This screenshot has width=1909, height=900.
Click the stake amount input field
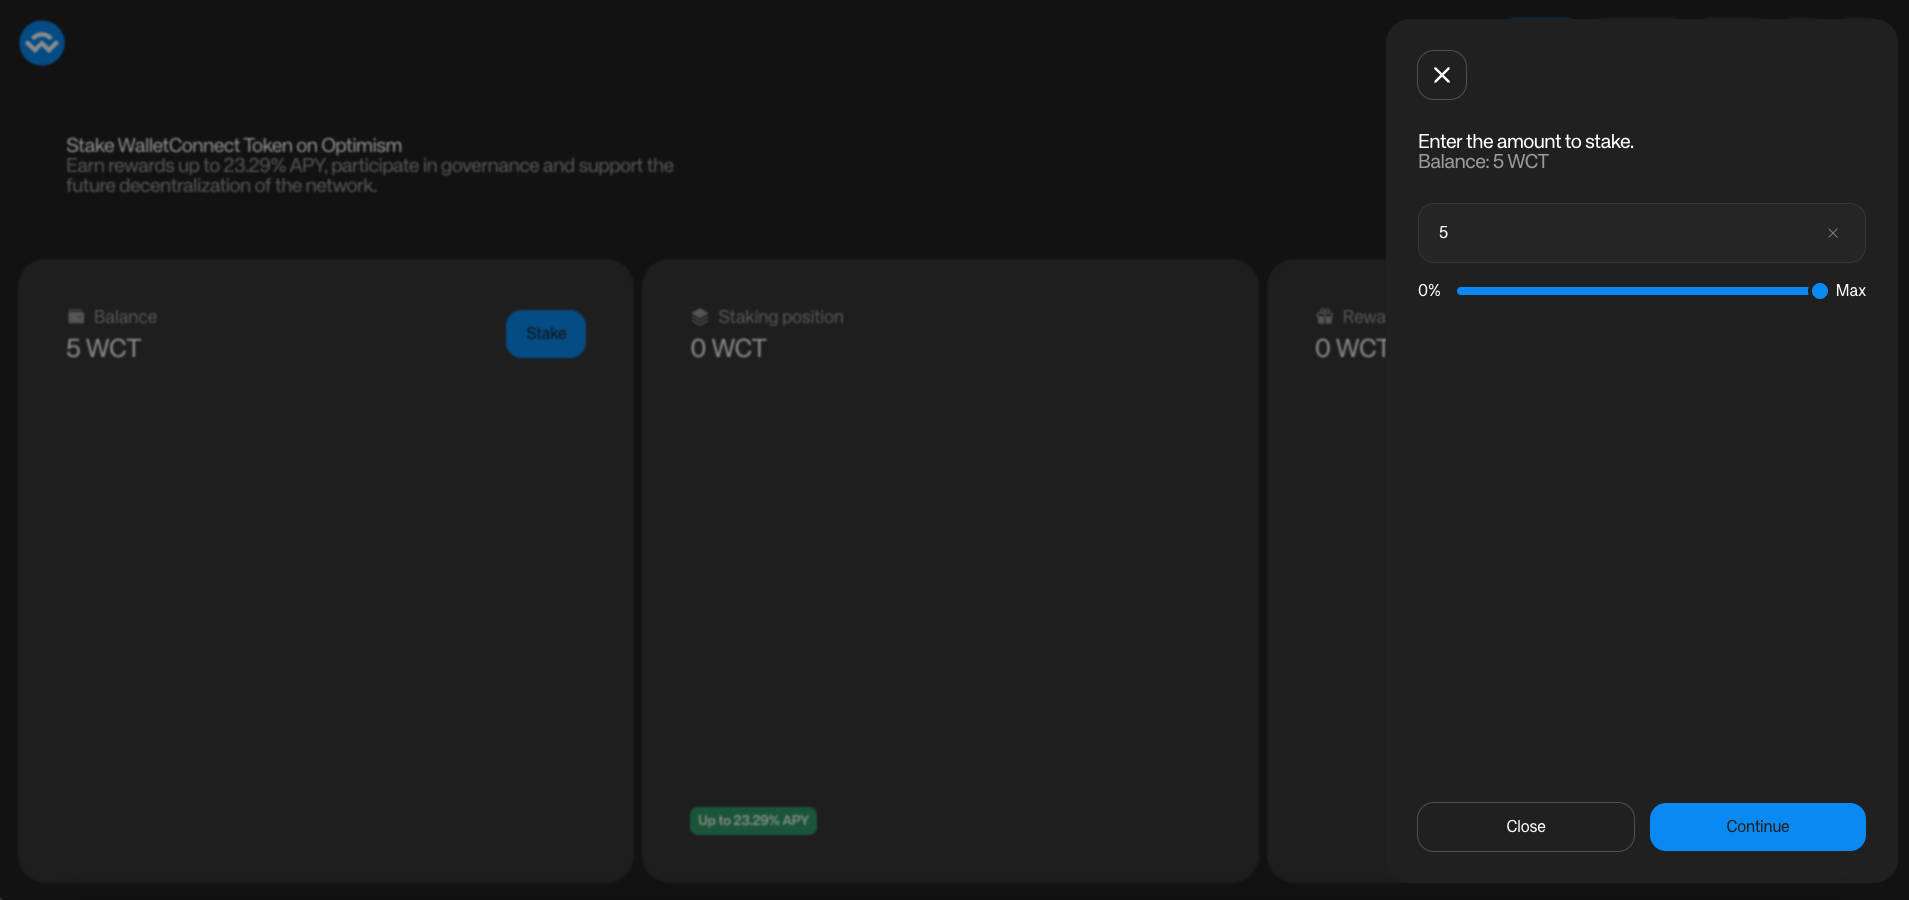pyautogui.click(x=1641, y=233)
